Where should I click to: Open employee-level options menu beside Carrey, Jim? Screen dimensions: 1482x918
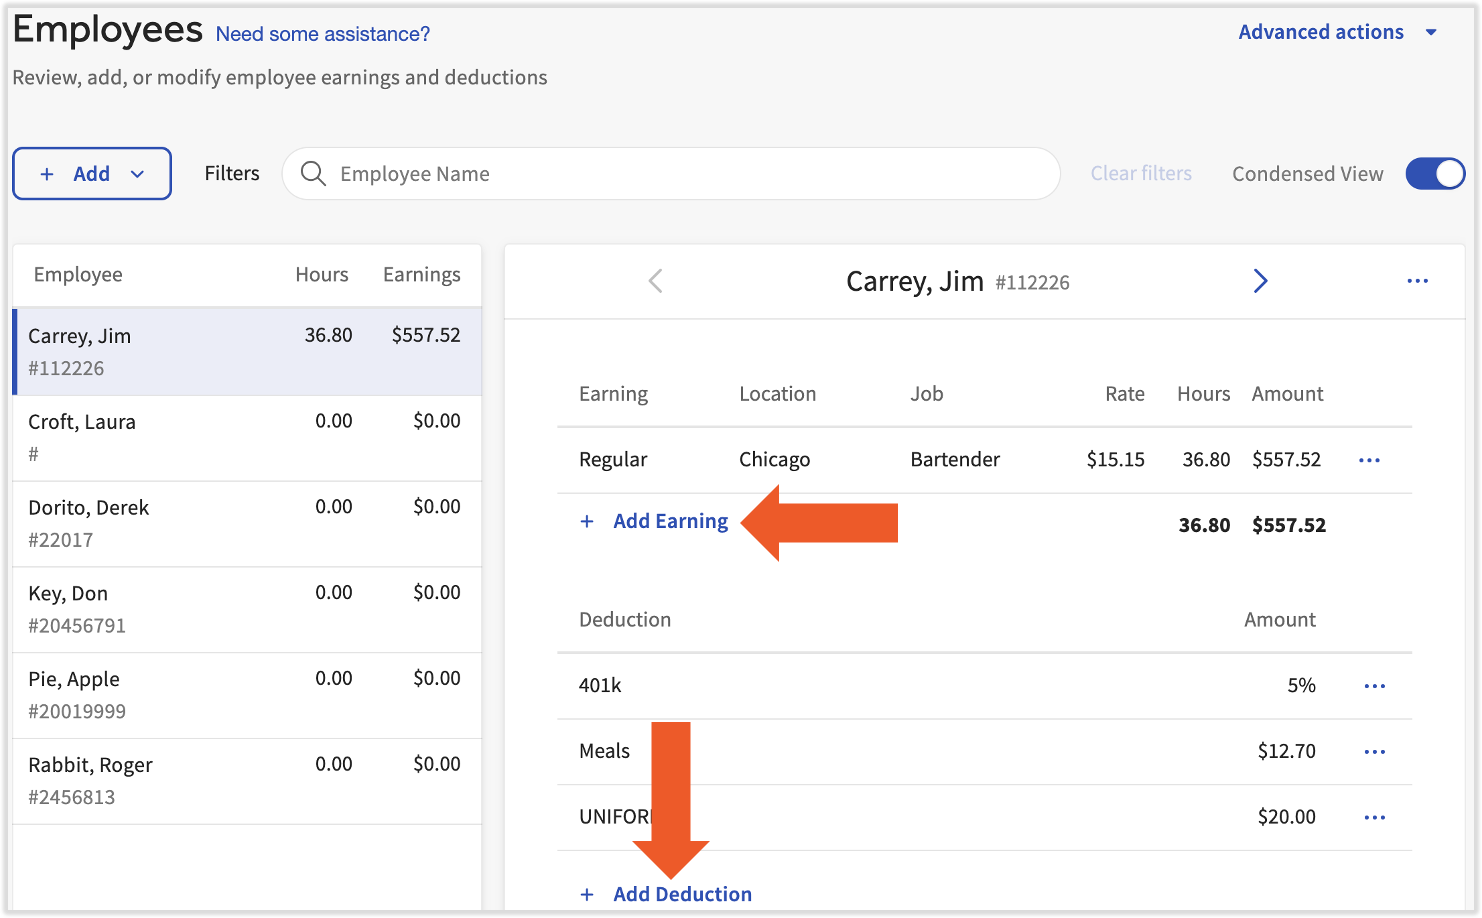coord(1417,282)
